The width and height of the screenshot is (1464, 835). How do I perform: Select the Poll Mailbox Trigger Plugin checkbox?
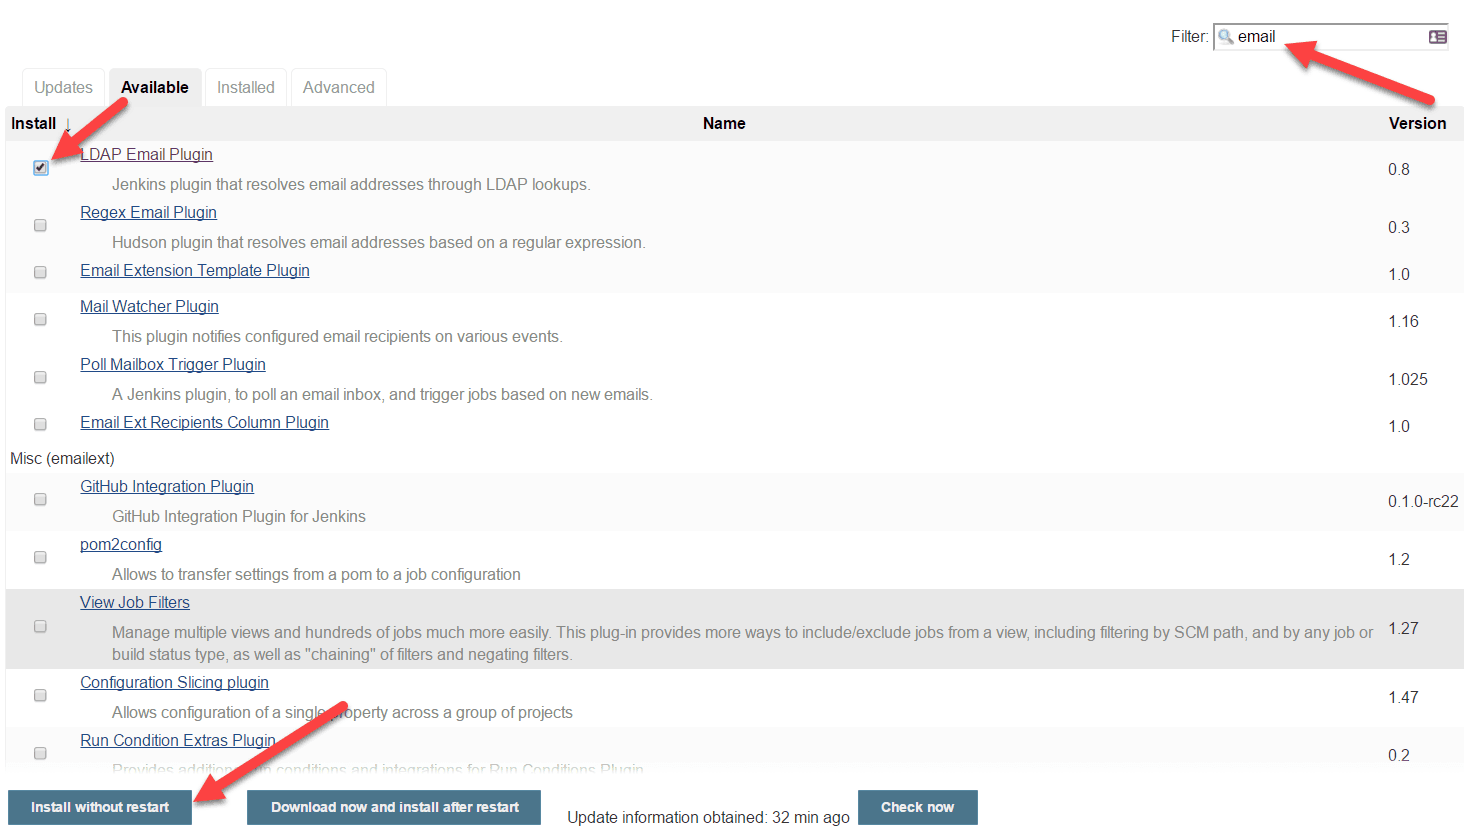click(40, 377)
